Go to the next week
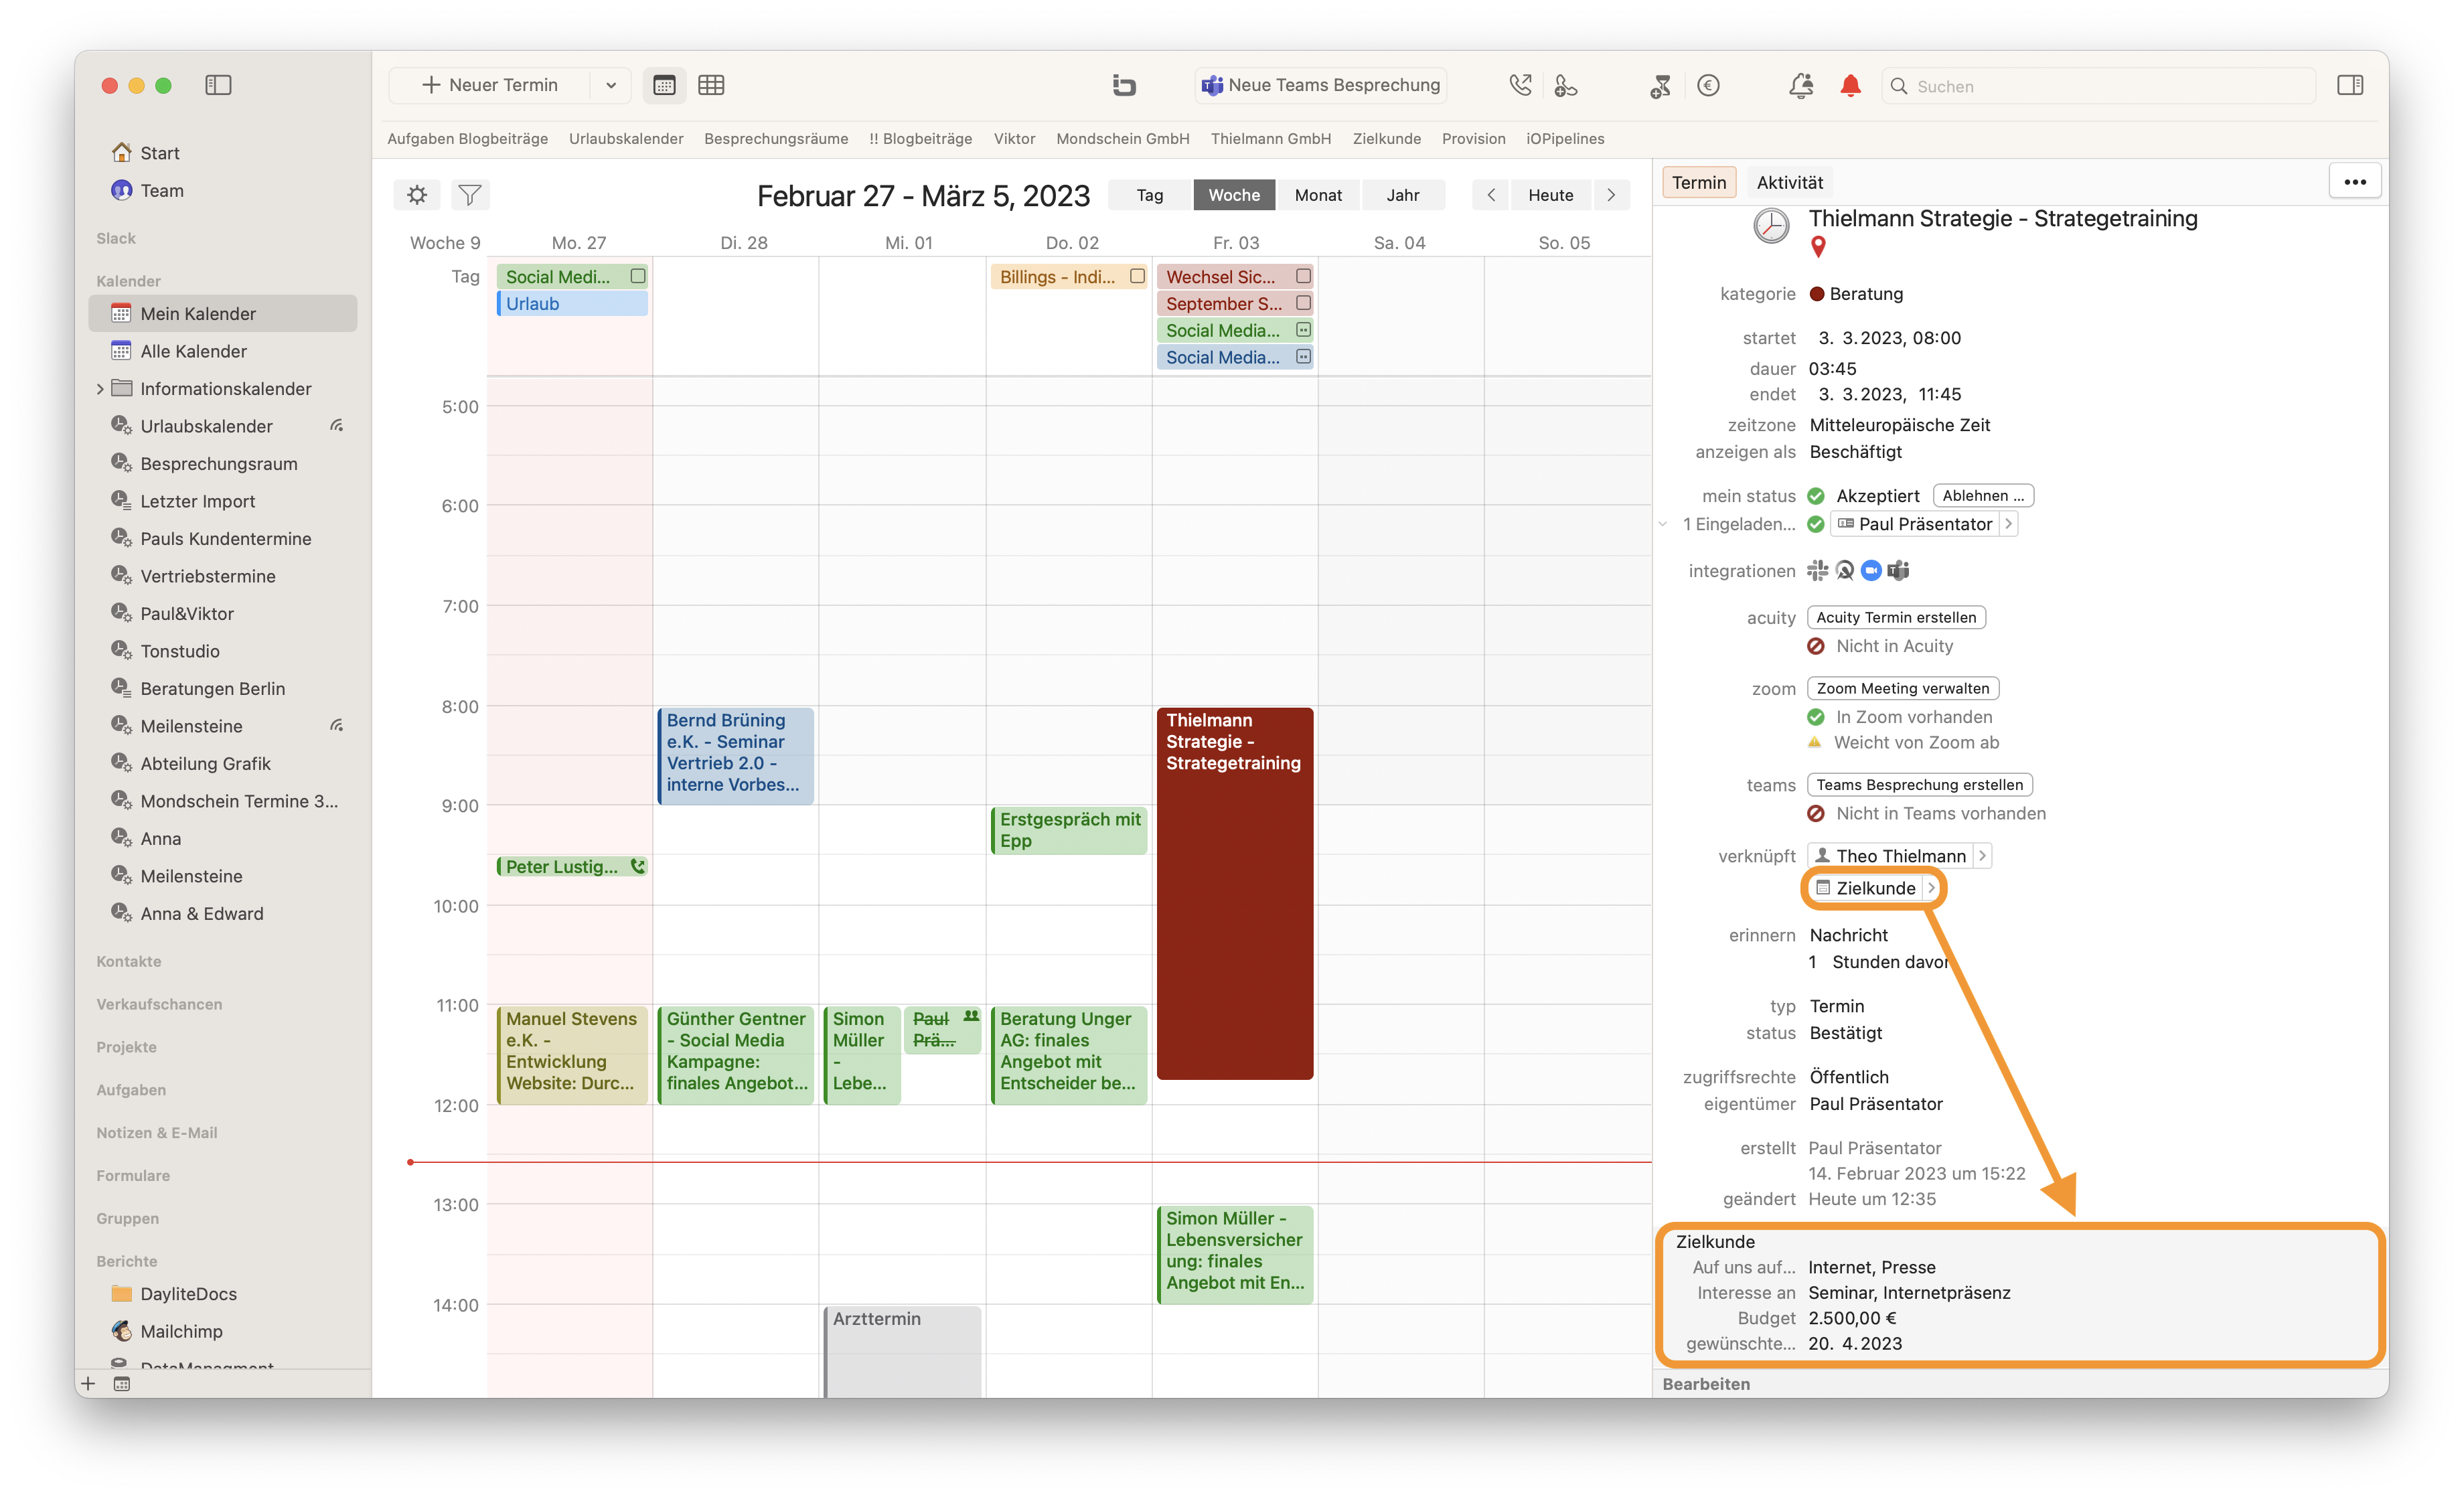This screenshot has height=1497, width=2464. 1611,195
